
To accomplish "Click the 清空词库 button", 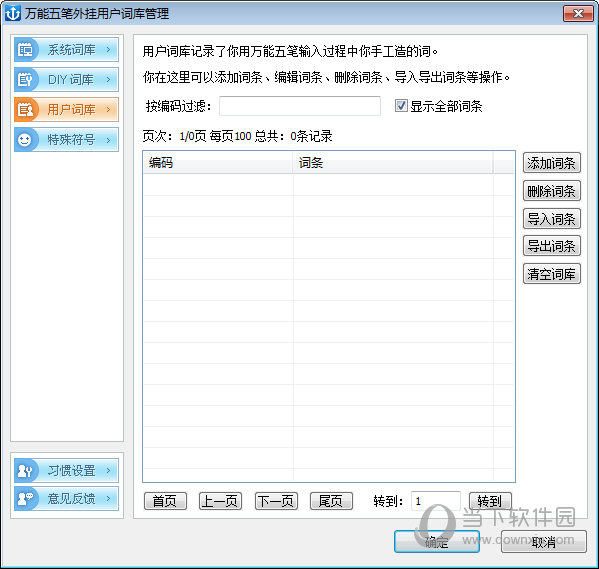I will (551, 274).
